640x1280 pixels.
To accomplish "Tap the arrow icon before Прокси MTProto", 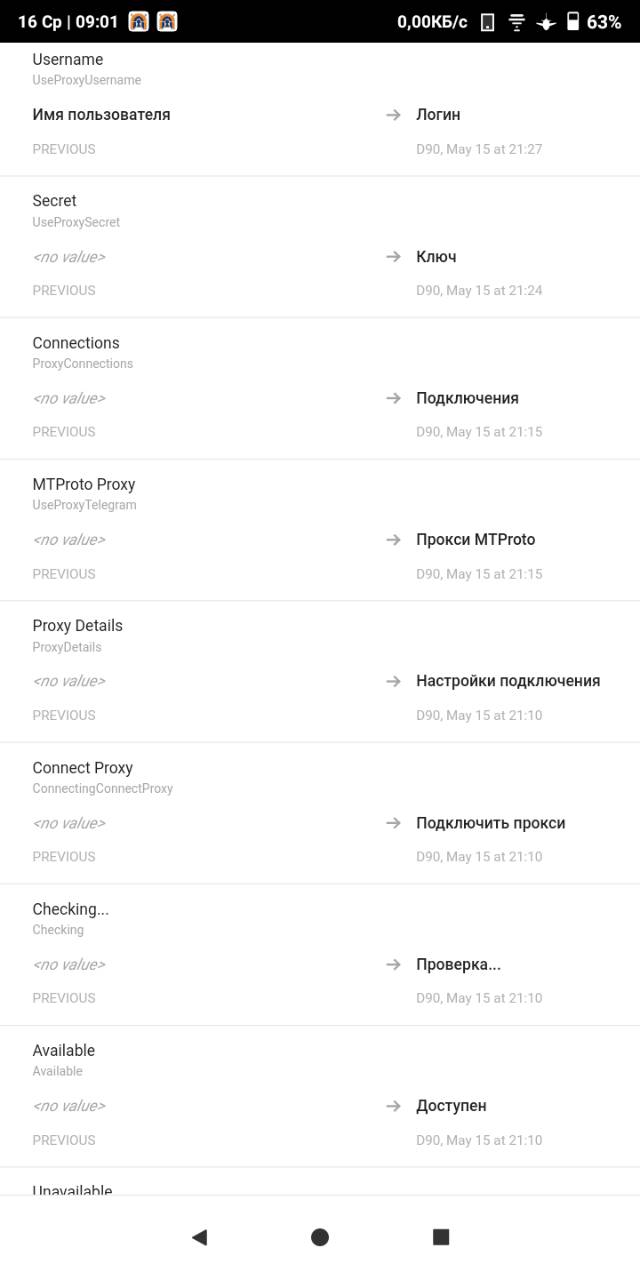I will click(393, 540).
